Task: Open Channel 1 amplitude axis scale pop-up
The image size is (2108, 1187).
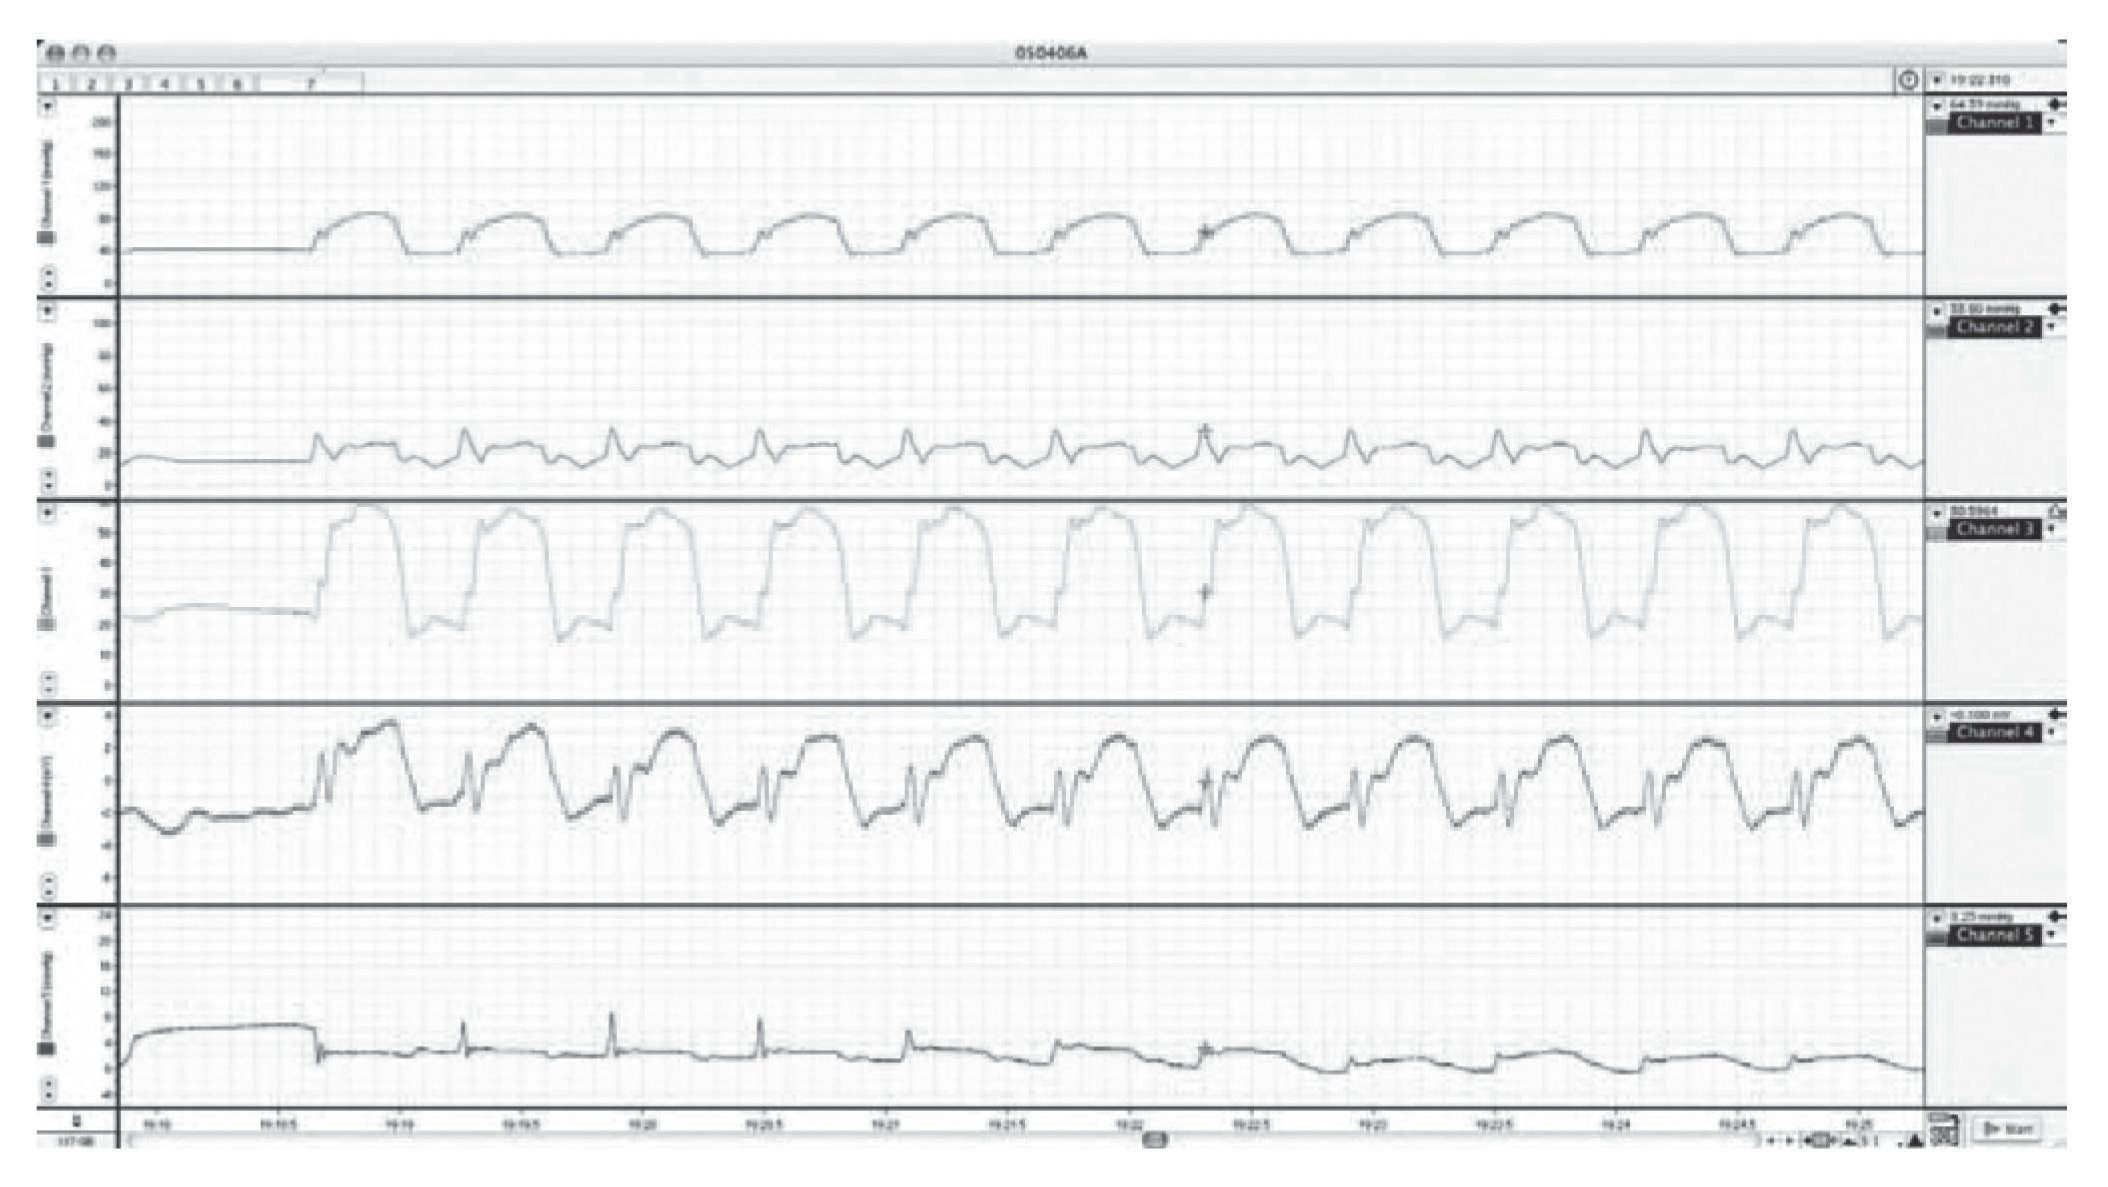Action: click(x=48, y=105)
